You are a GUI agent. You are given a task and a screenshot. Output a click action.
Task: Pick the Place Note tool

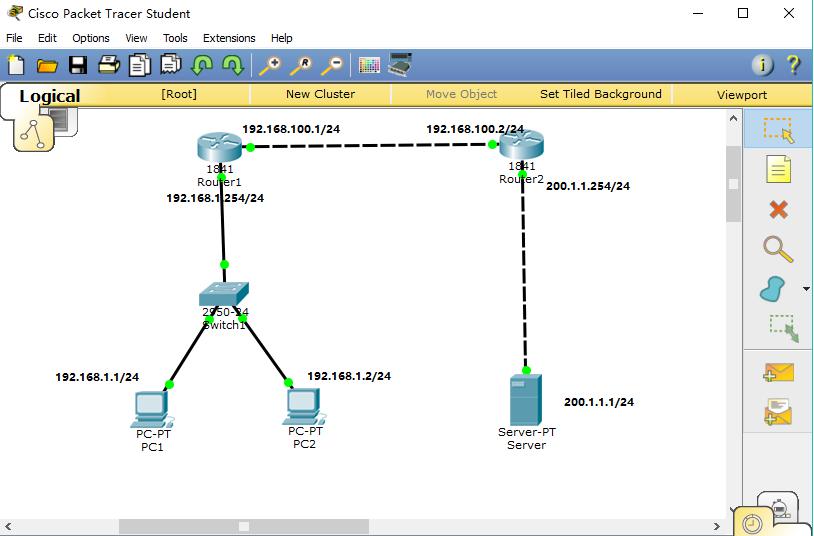point(778,170)
